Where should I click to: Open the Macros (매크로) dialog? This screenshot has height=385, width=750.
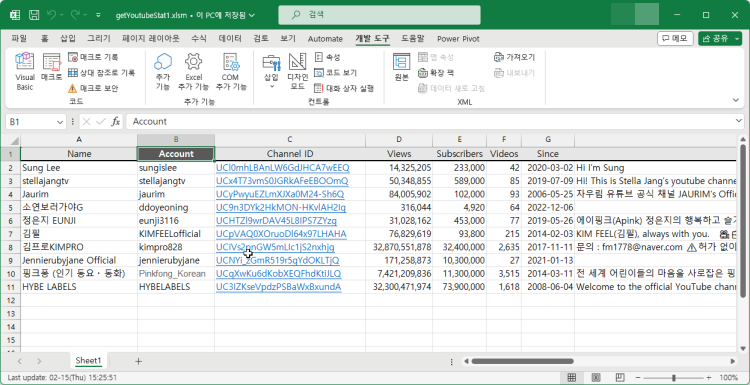(x=51, y=67)
